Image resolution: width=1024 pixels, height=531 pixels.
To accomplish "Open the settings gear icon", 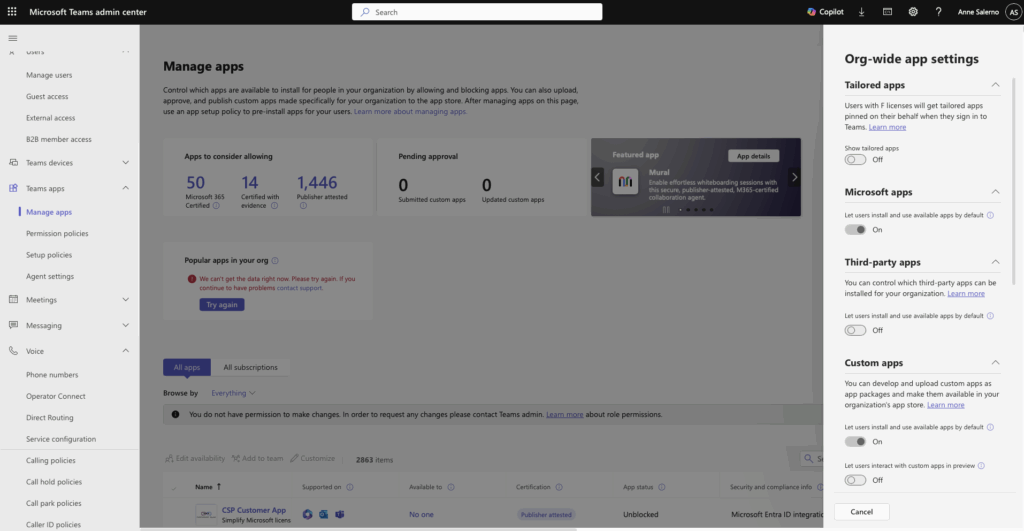I will coord(913,12).
